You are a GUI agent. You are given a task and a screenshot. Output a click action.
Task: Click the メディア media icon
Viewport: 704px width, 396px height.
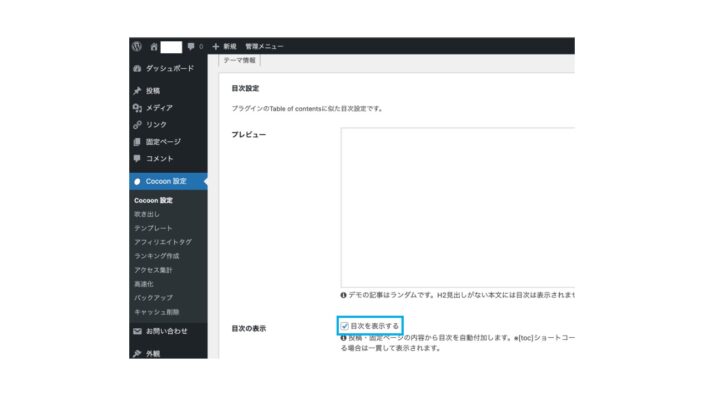pos(137,108)
